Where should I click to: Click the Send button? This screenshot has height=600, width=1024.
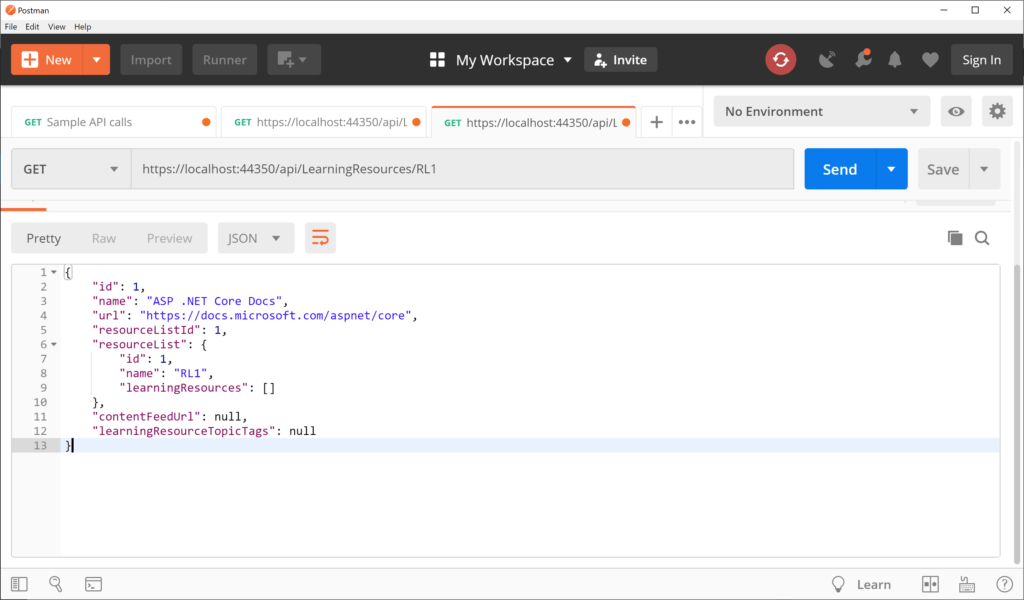[x=840, y=169]
